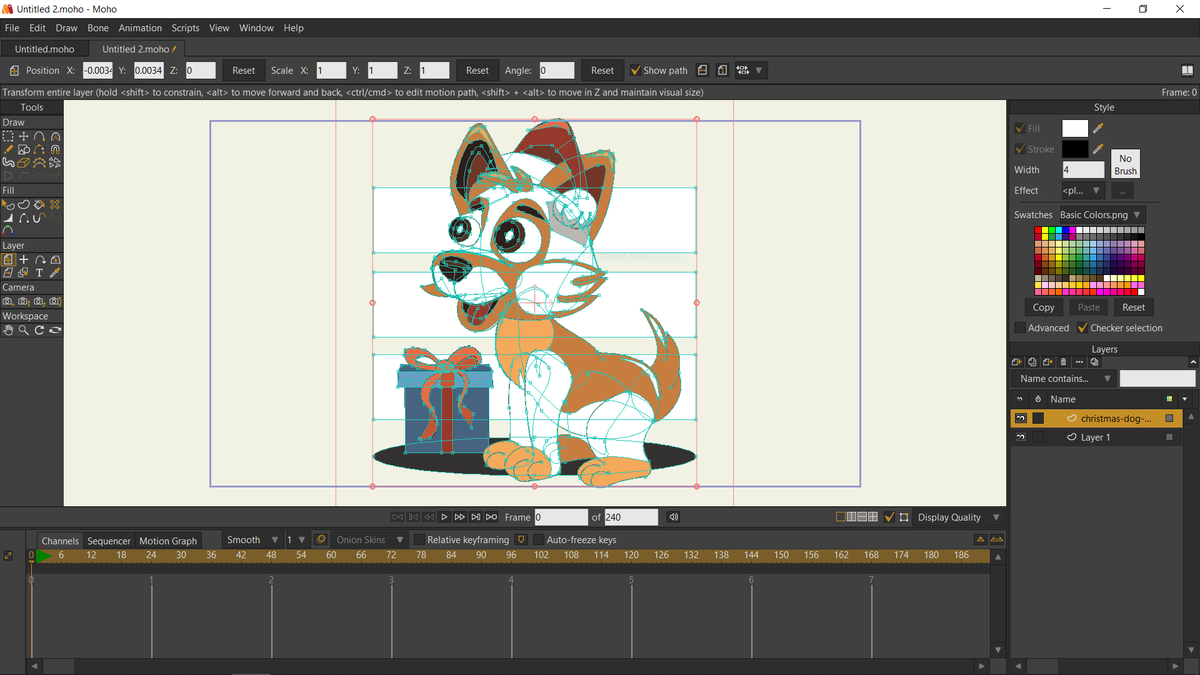Enable Auto-freeze keys checkbox

click(539, 540)
